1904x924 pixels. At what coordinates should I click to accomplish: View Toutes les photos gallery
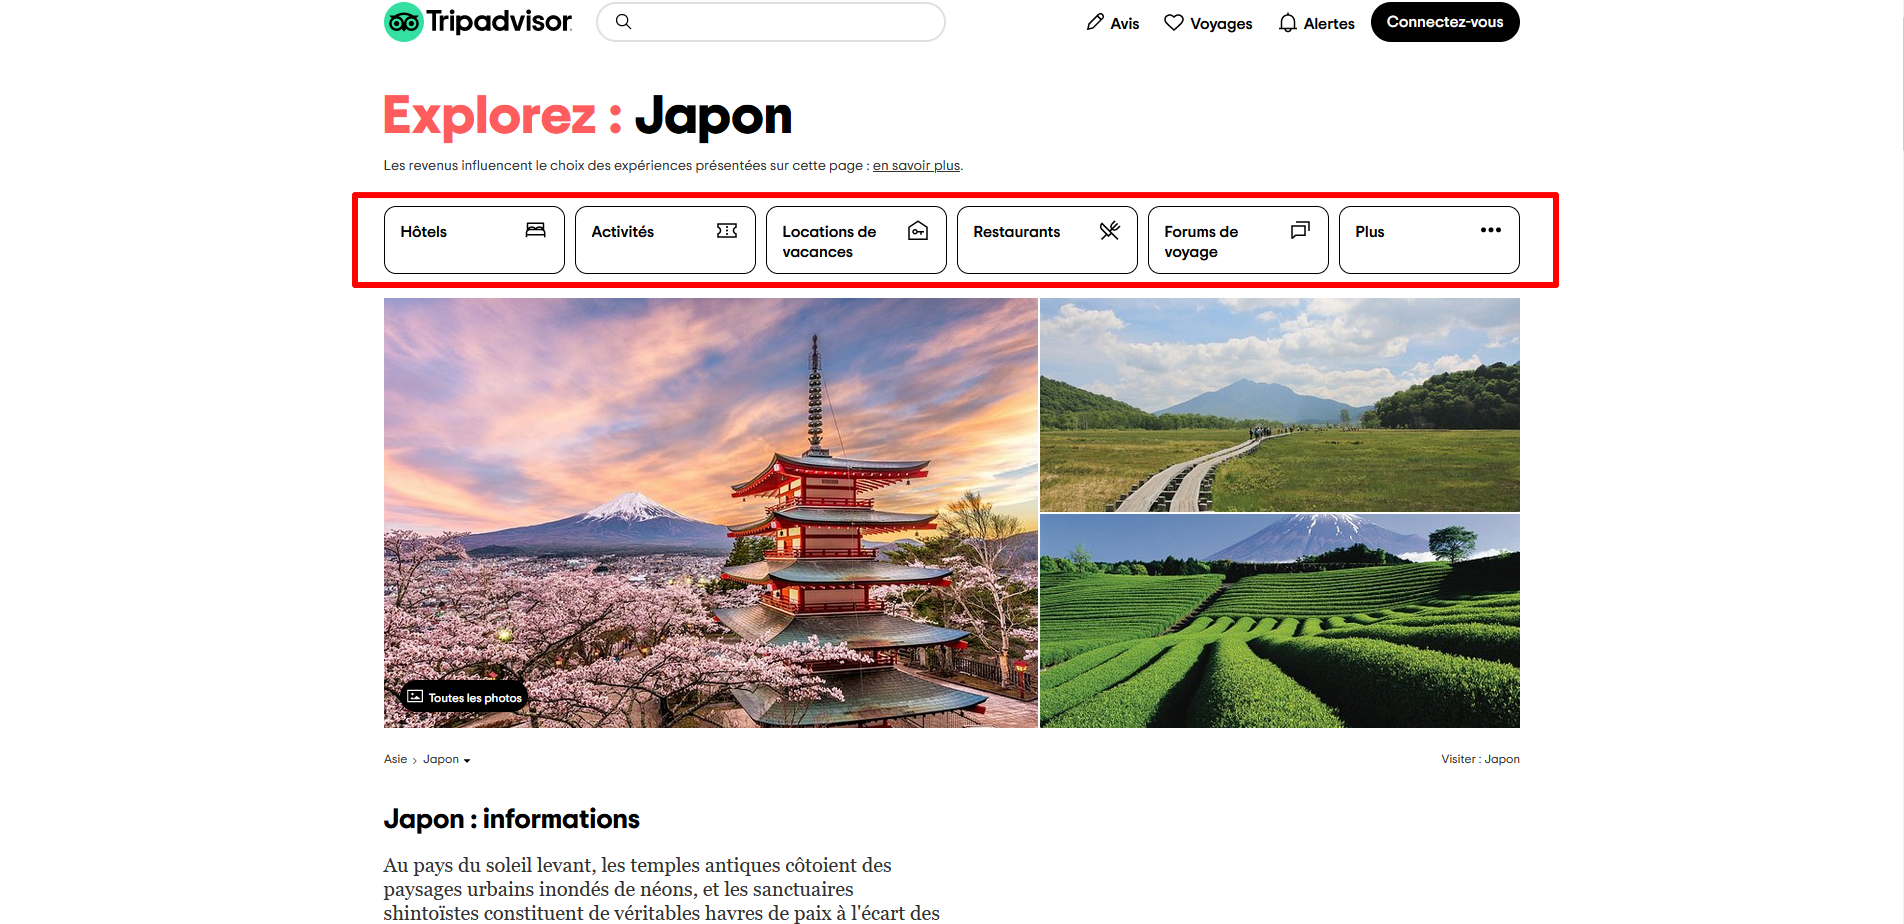pyautogui.click(x=465, y=697)
